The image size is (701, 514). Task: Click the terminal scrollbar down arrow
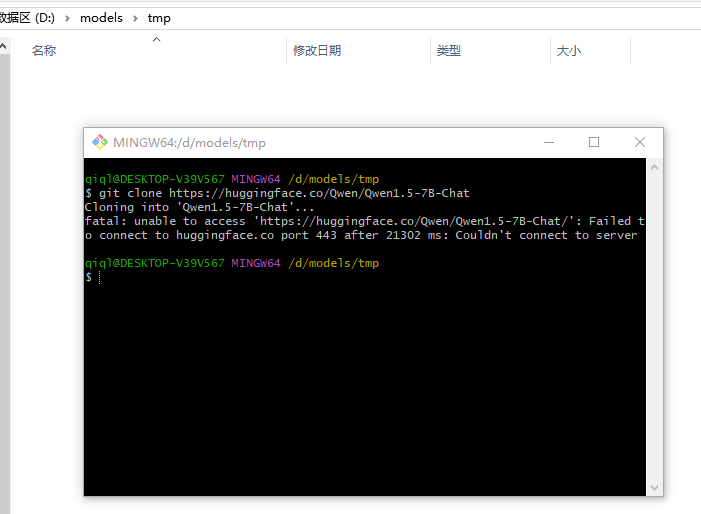click(655, 488)
